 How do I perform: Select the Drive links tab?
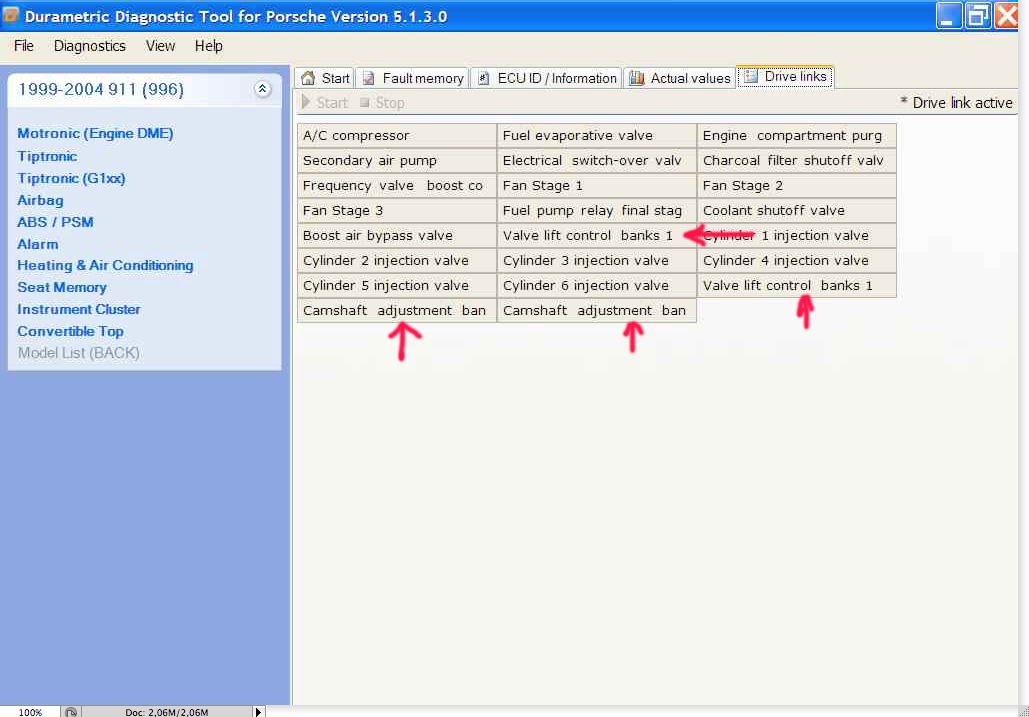[x=786, y=77]
